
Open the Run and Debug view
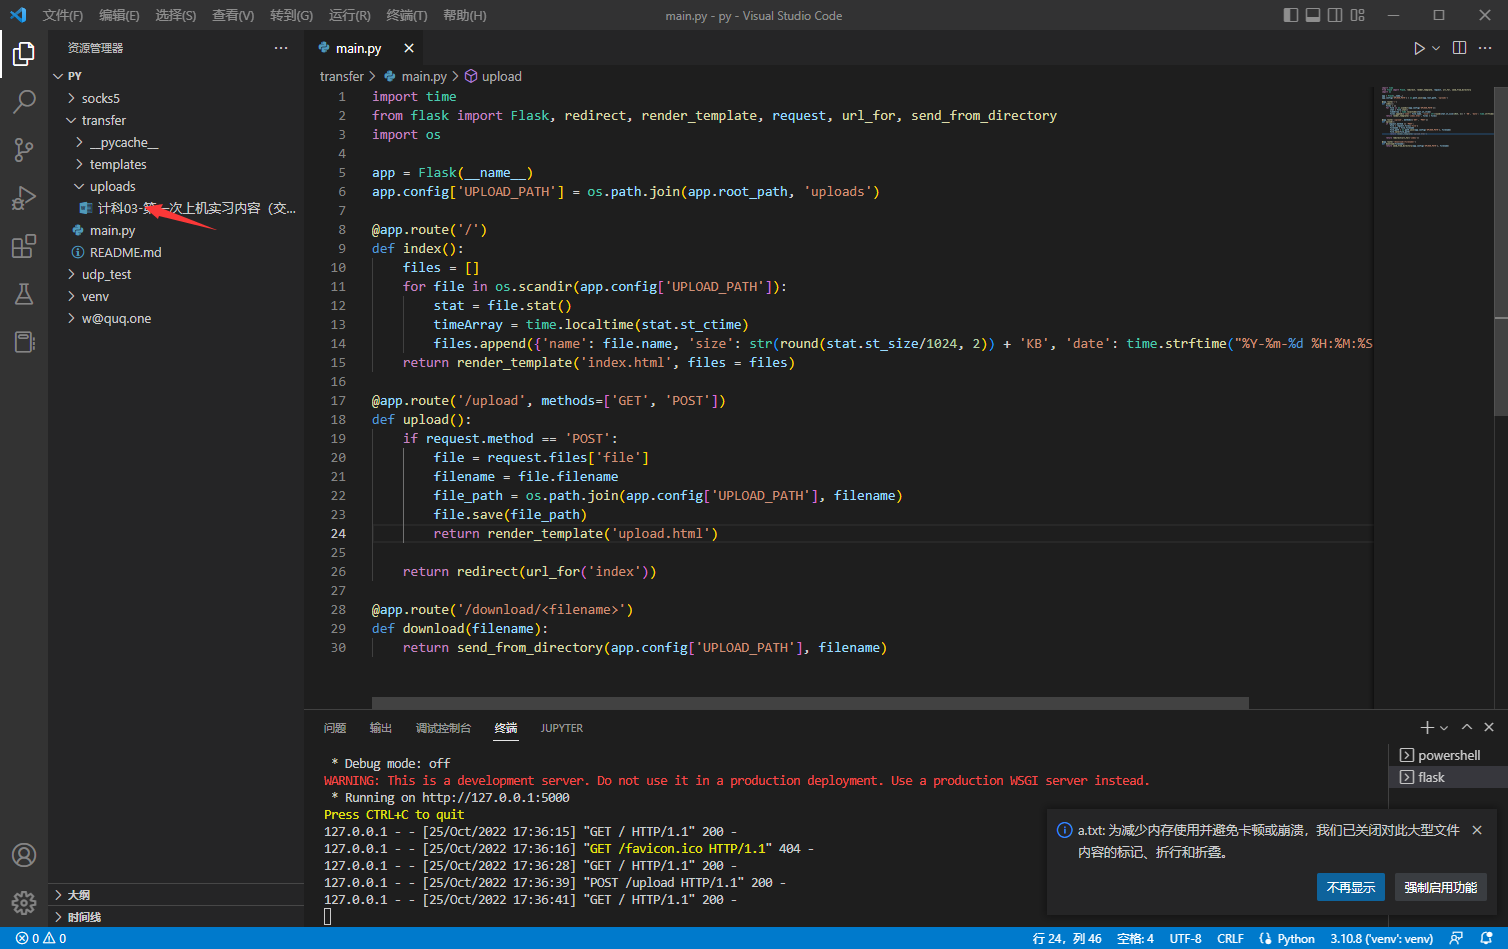point(24,198)
